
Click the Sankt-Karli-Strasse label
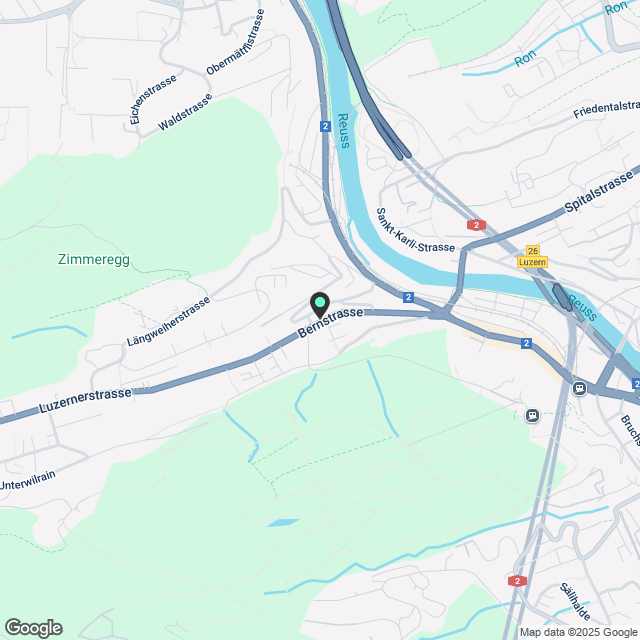pos(415,231)
